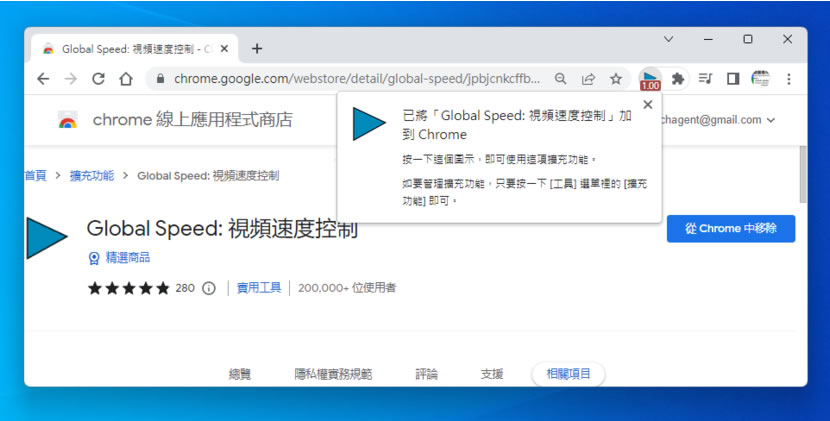Click the profile avatar in toolbar
The height and width of the screenshot is (421, 830).
click(761, 79)
